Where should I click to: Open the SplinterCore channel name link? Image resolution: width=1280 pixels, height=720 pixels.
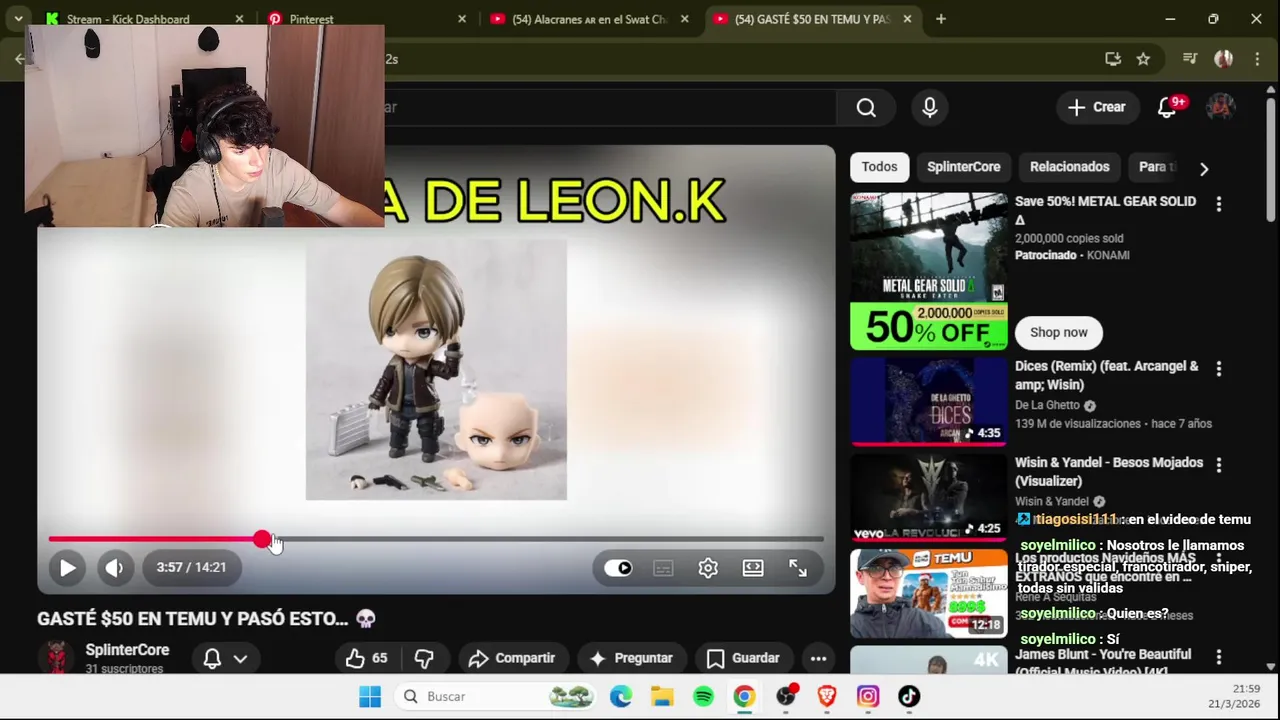point(127,650)
